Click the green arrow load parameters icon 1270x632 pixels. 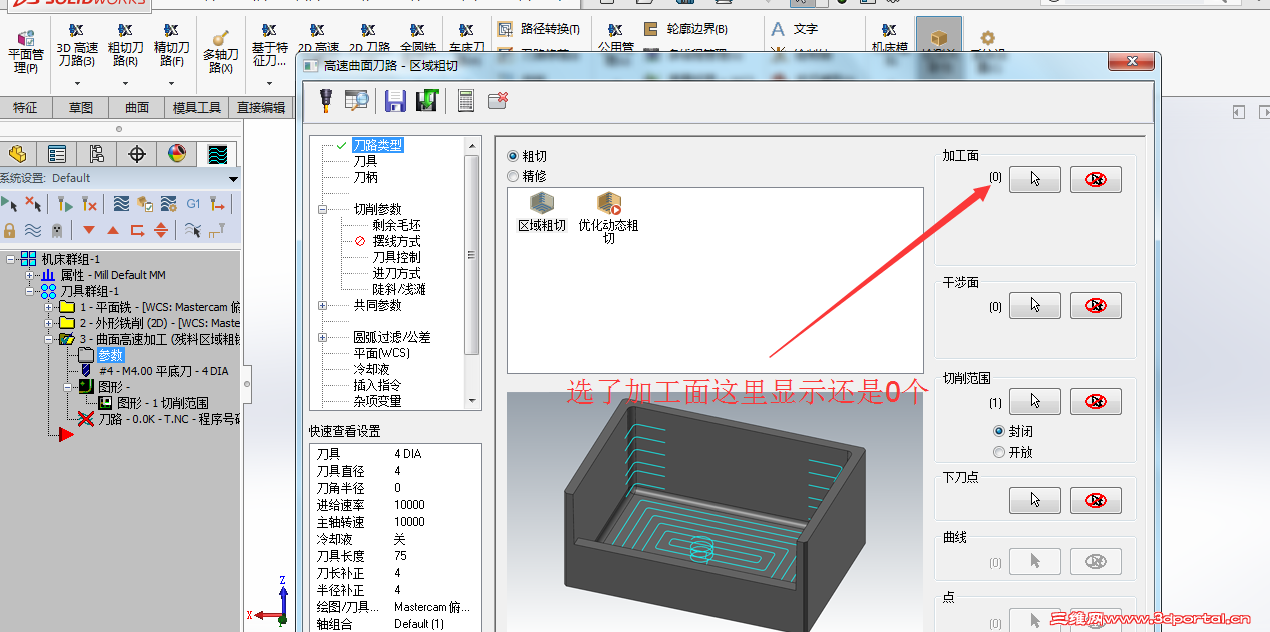tap(427, 100)
